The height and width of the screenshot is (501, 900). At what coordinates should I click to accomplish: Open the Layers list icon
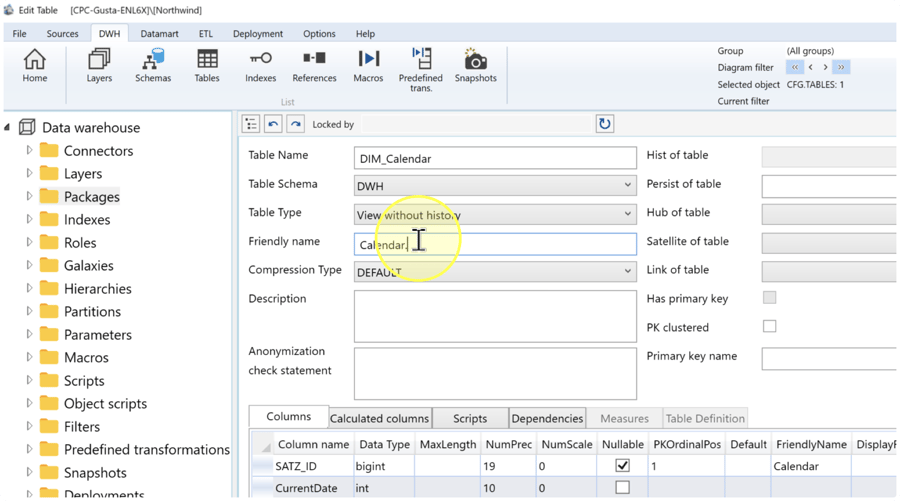[x=99, y=65]
